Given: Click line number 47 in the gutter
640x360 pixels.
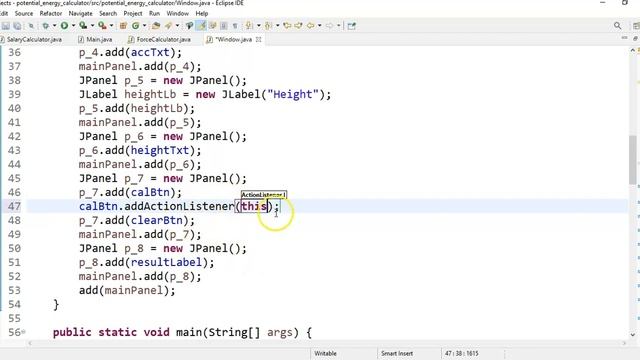Looking at the screenshot, I should [14, 206].
